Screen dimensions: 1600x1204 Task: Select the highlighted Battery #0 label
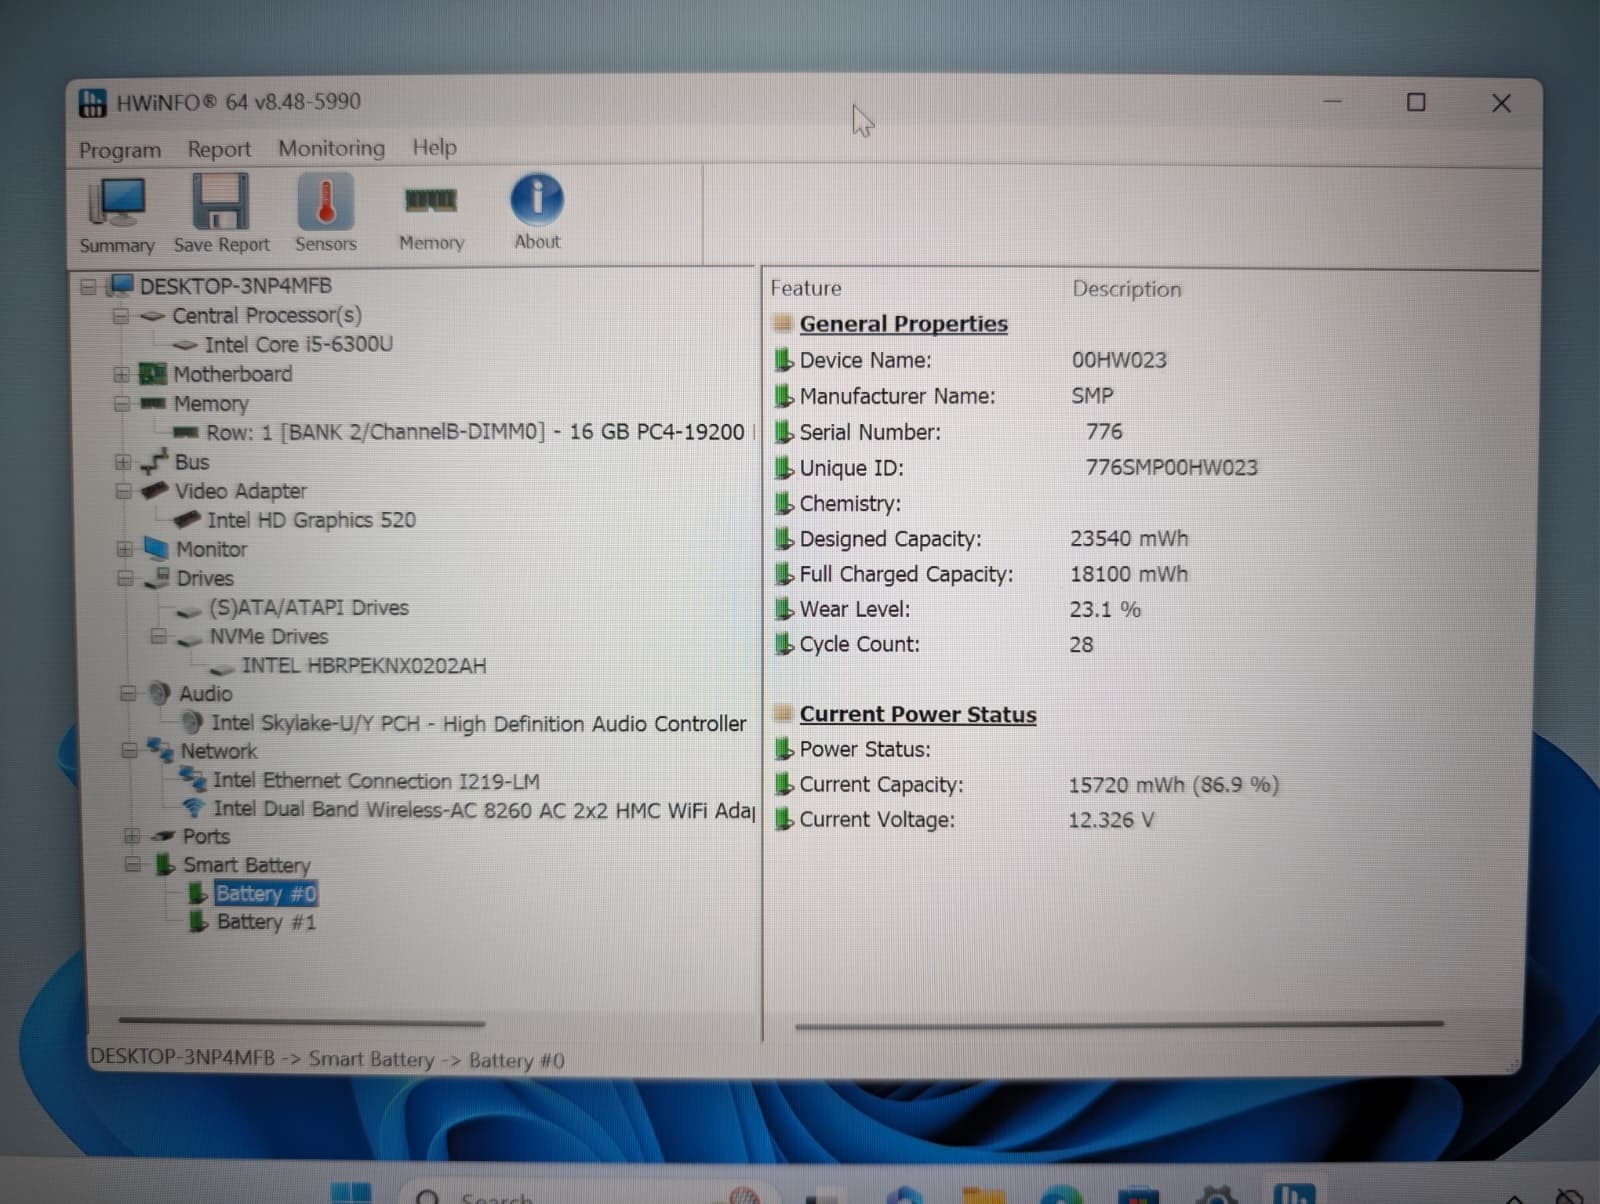(x=266, y=893)
